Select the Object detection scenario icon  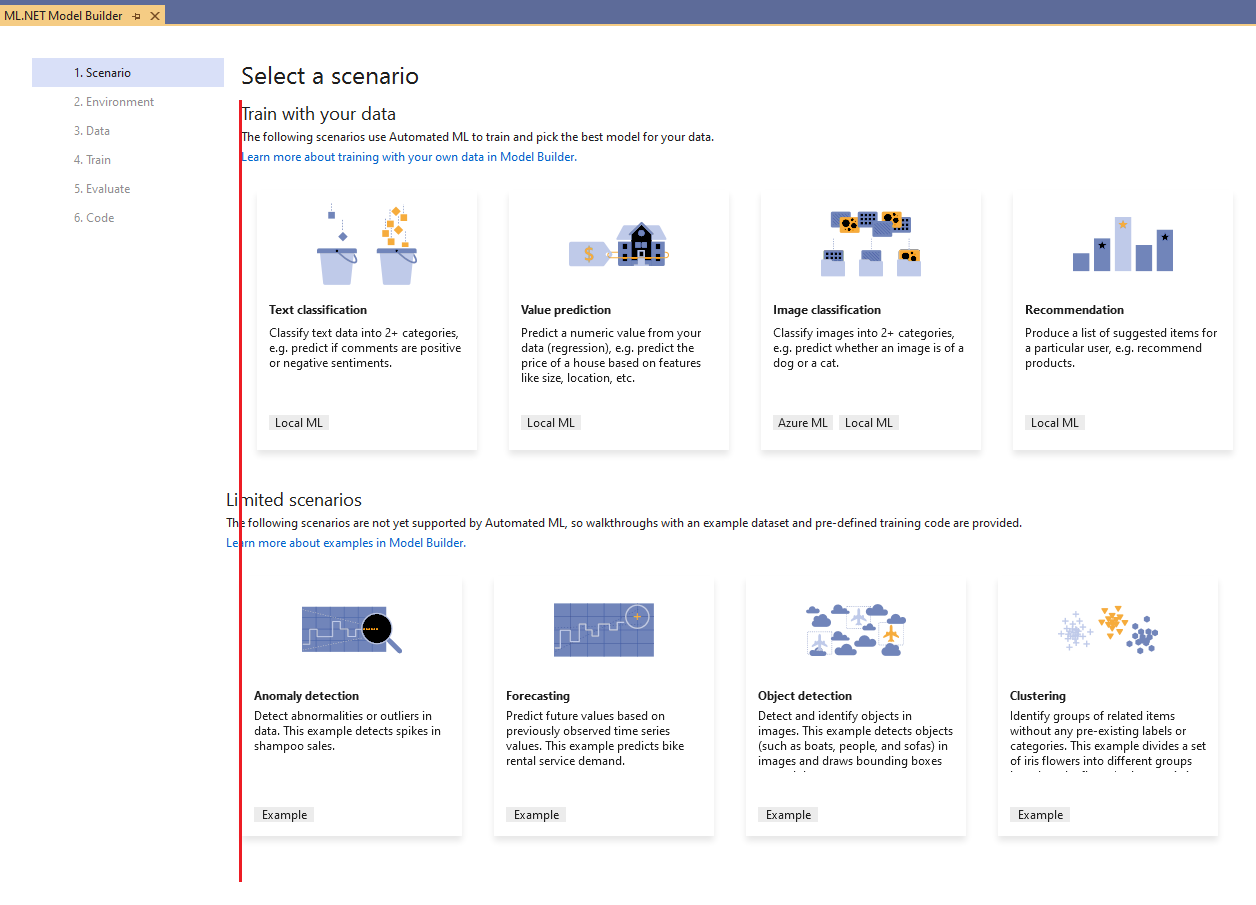854,629
